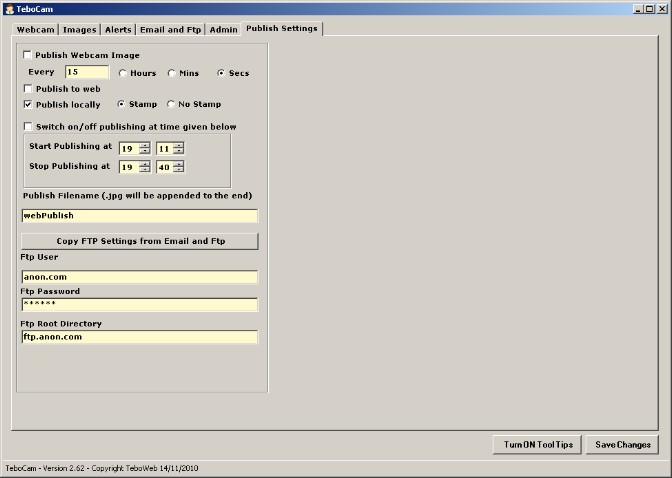Enable the Publish Webcam Image checkbox
The width and height of the screenshot is (672, 478).
point(27,55)
